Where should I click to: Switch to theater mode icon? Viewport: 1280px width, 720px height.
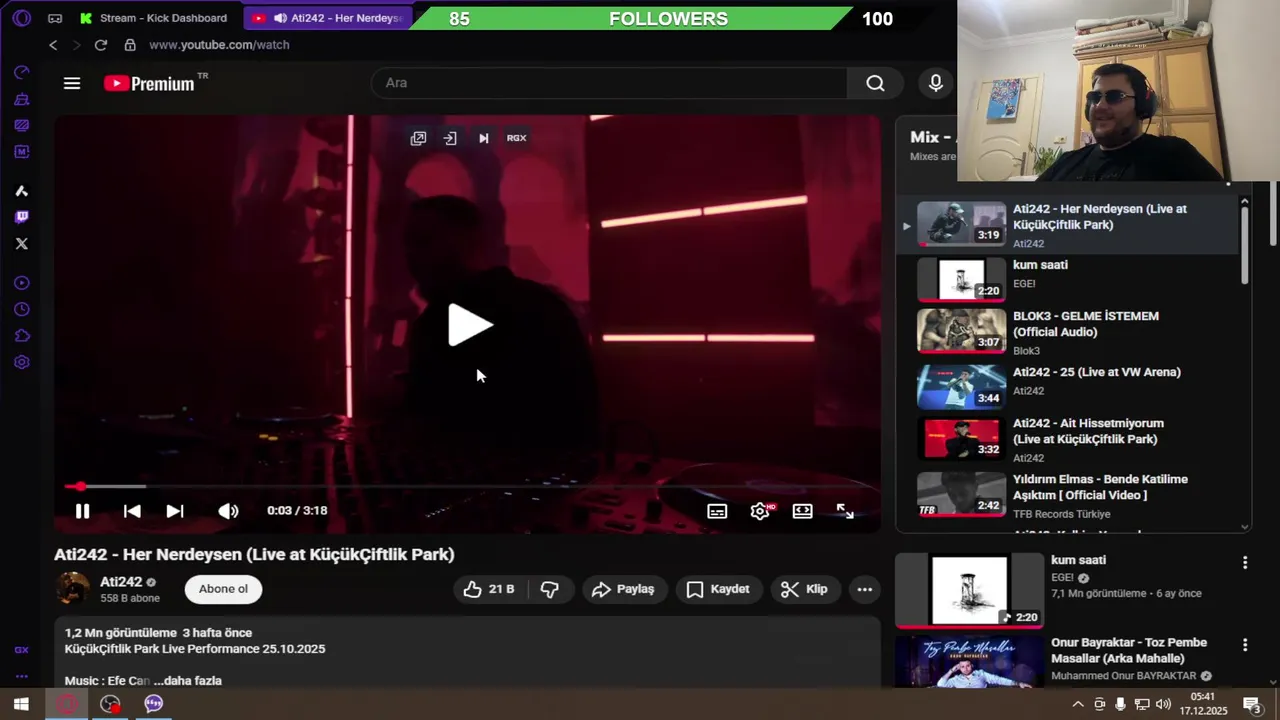[803, 511]
